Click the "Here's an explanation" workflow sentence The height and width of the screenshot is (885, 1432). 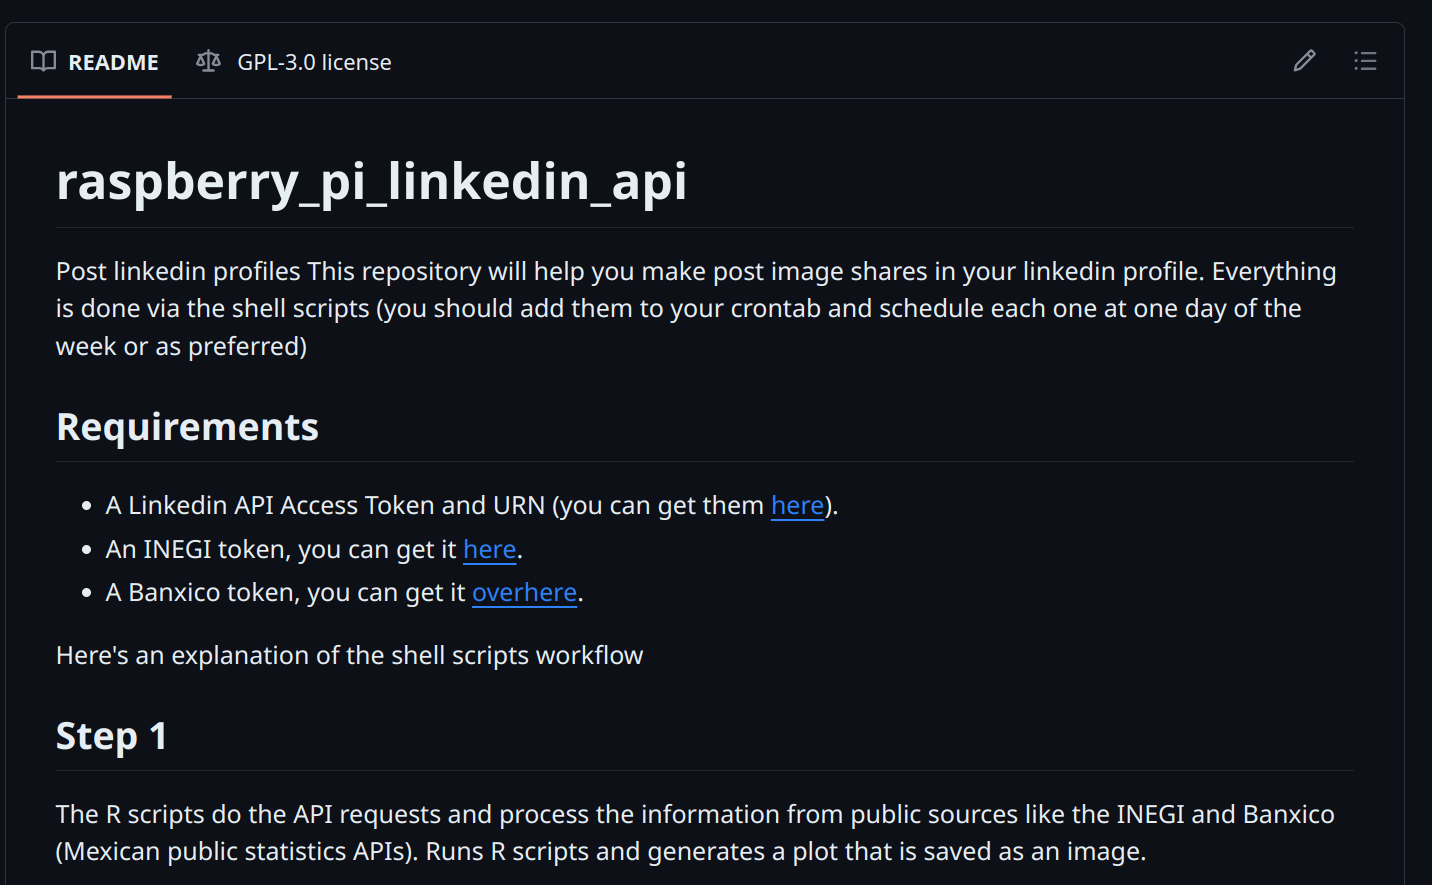click(x=349, y=655)
